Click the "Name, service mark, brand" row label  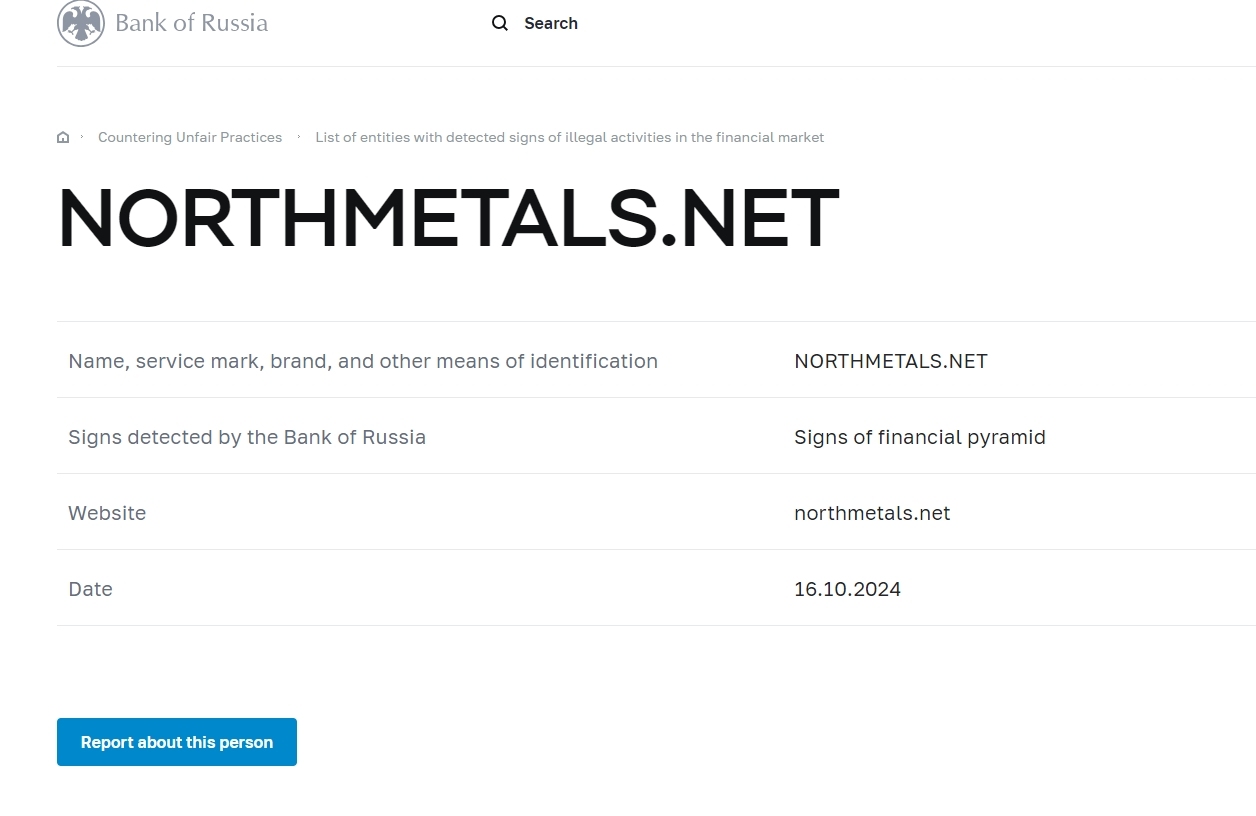[363, 361]
